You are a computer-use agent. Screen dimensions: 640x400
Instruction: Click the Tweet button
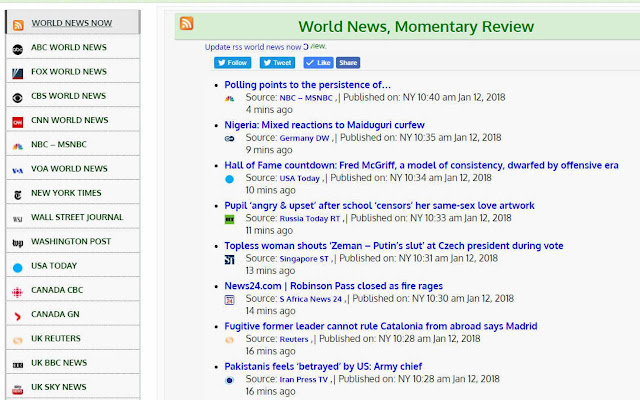point(278,63)
